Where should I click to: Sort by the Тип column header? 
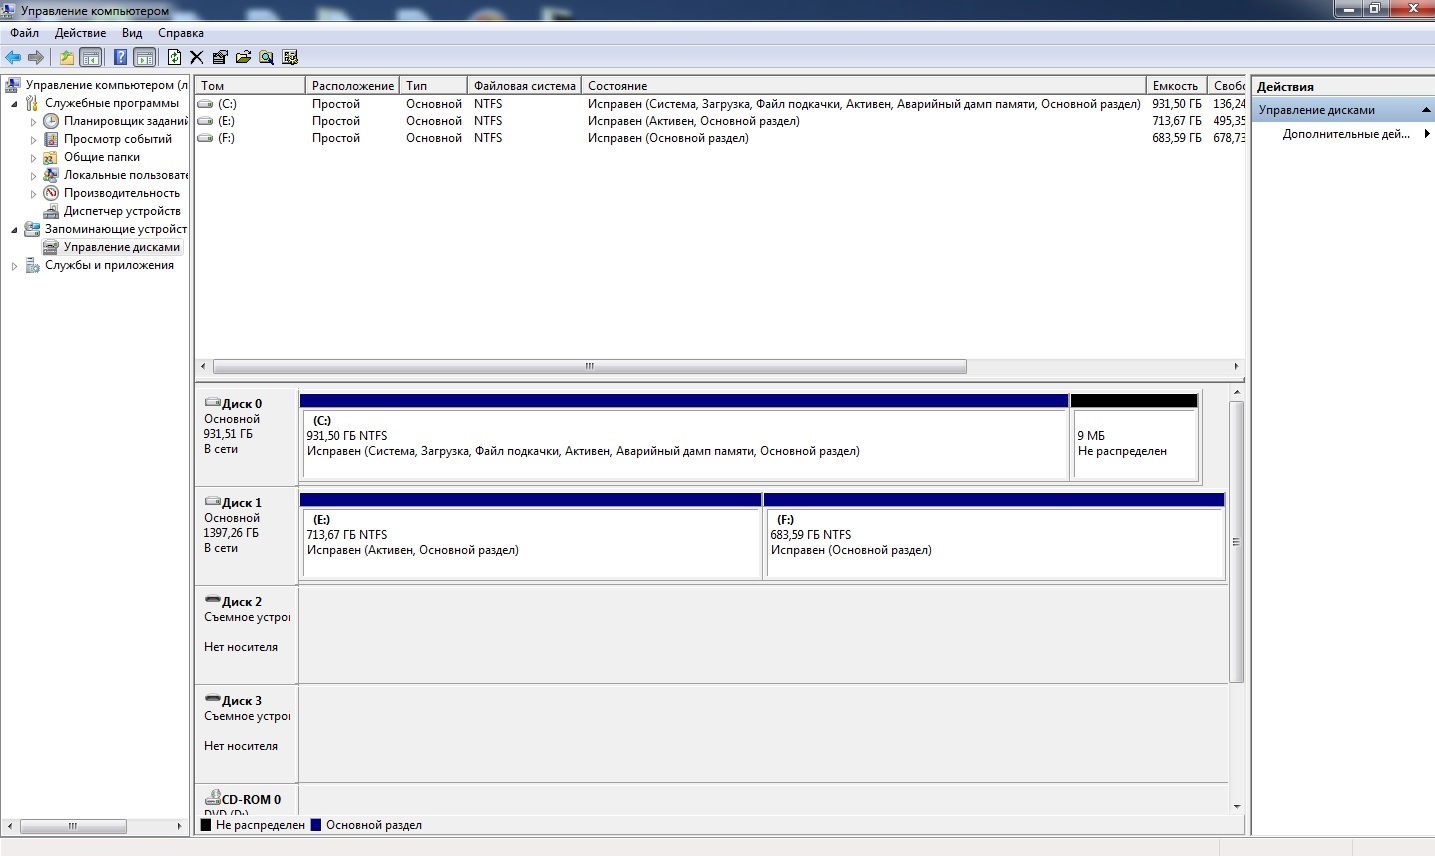click(x=434, y=86)
